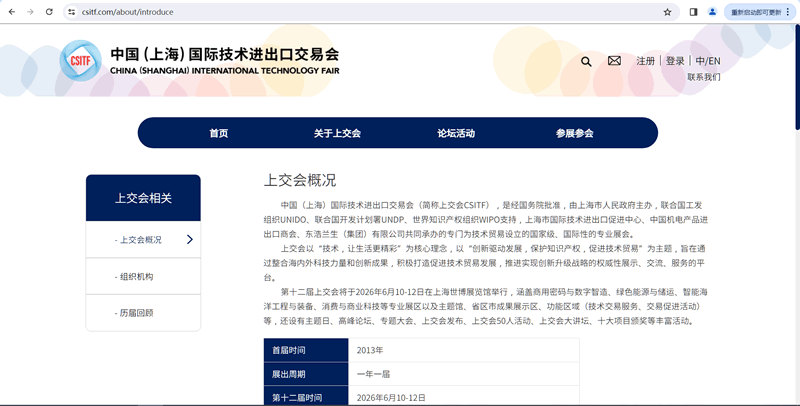Screen dimensions: 800x406
Task: Open the 首页 navigation item
Action: point(218,133)
